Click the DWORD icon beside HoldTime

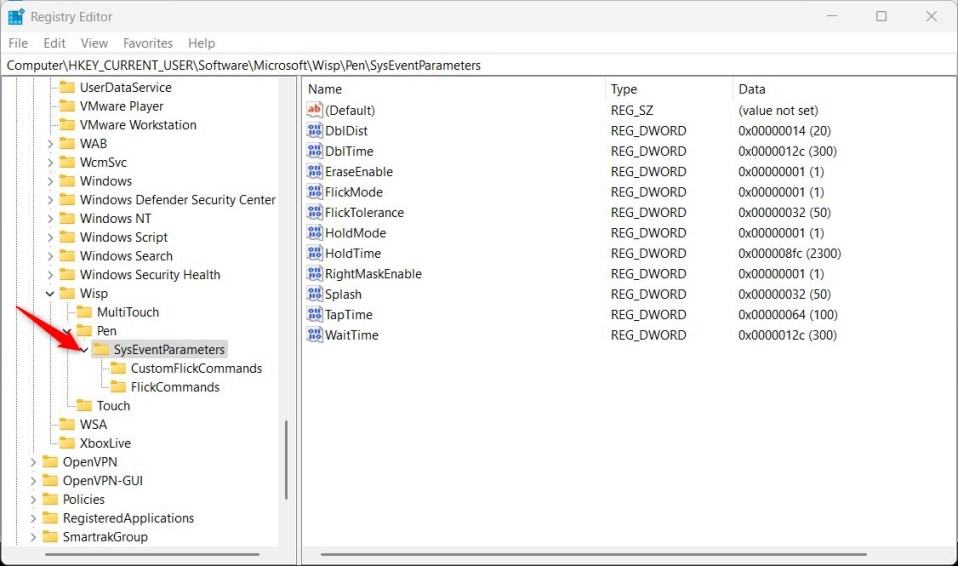315,253
